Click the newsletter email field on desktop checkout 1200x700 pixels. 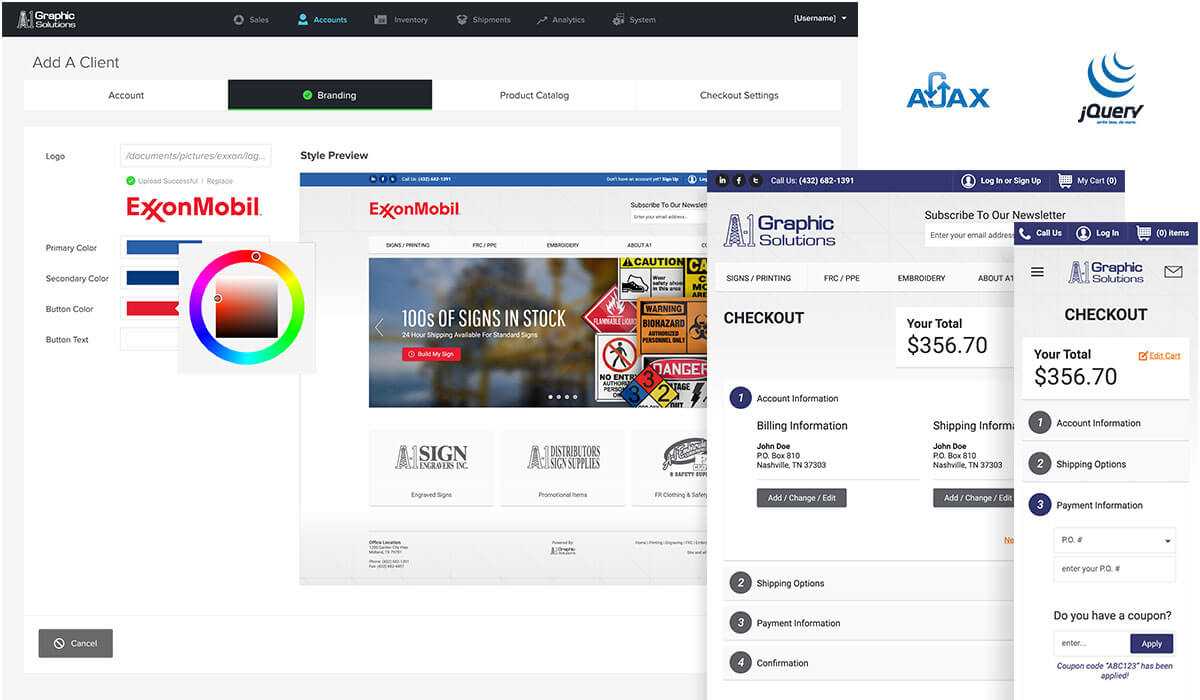pos(970,235)
